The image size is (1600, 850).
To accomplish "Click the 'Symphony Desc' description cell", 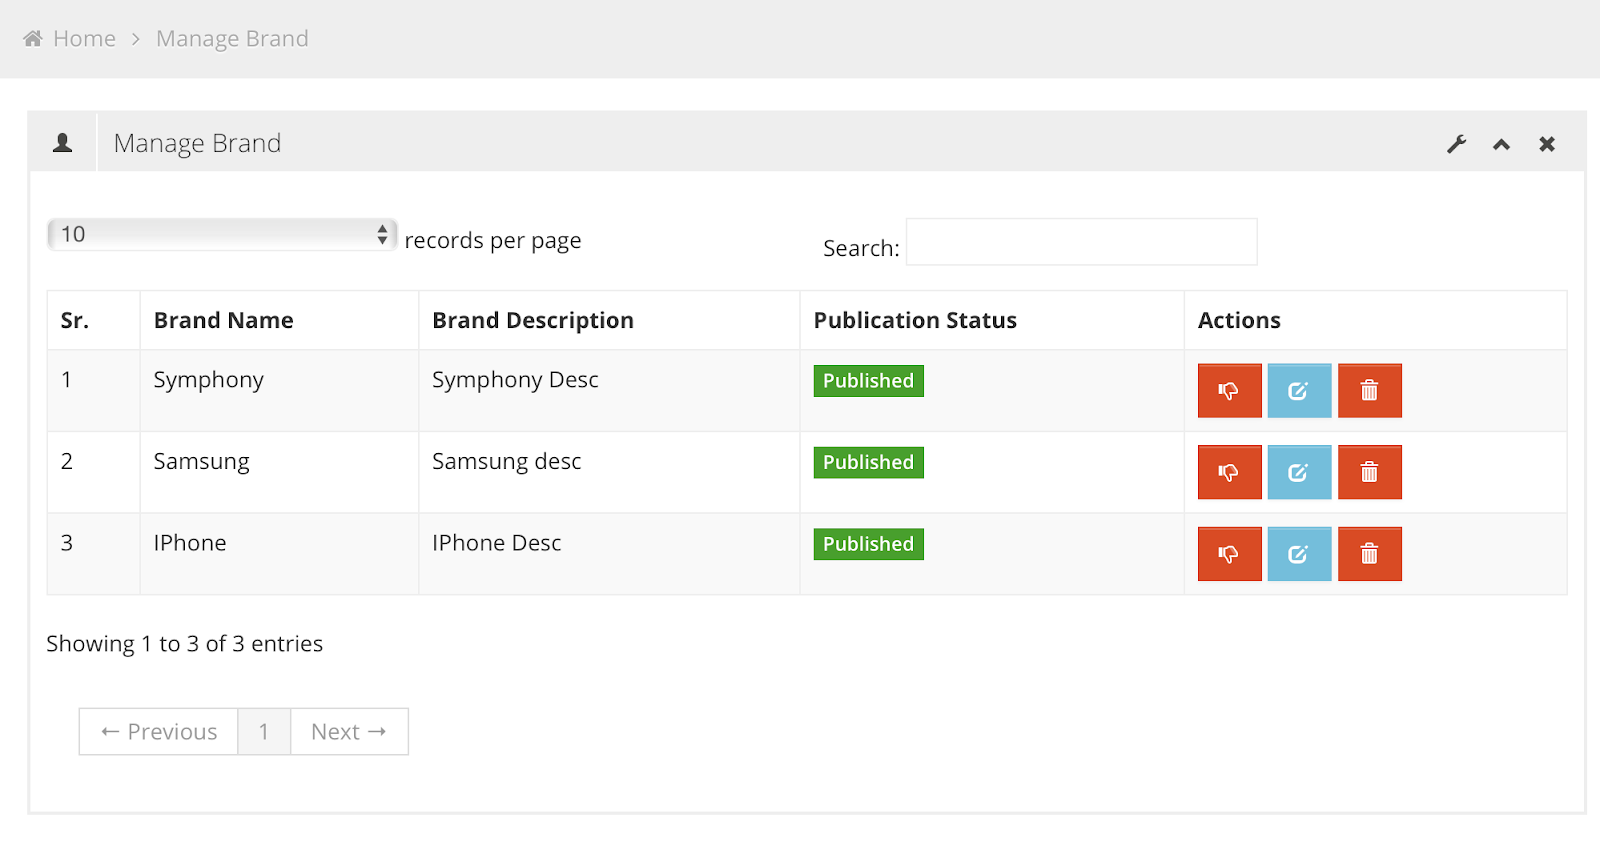I will tap(609, 390).
